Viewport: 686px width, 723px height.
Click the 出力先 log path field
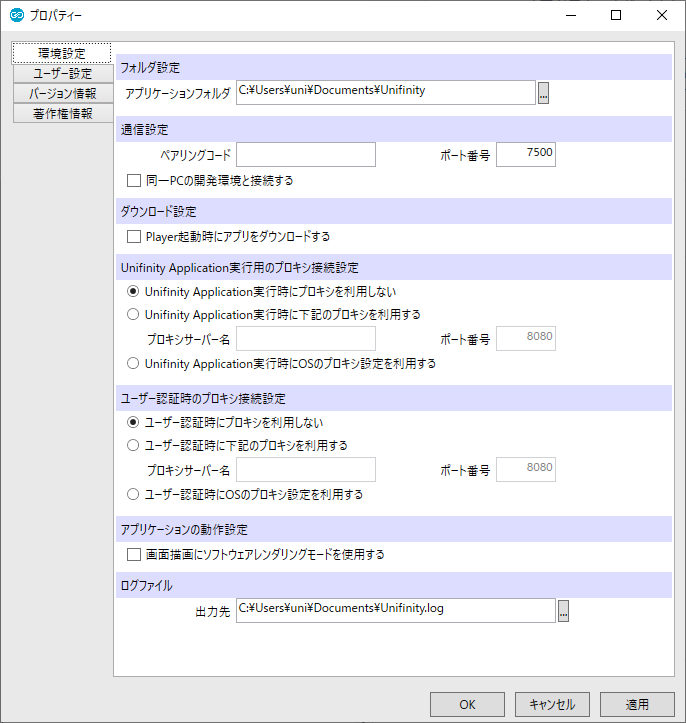(x=396, y=610)
